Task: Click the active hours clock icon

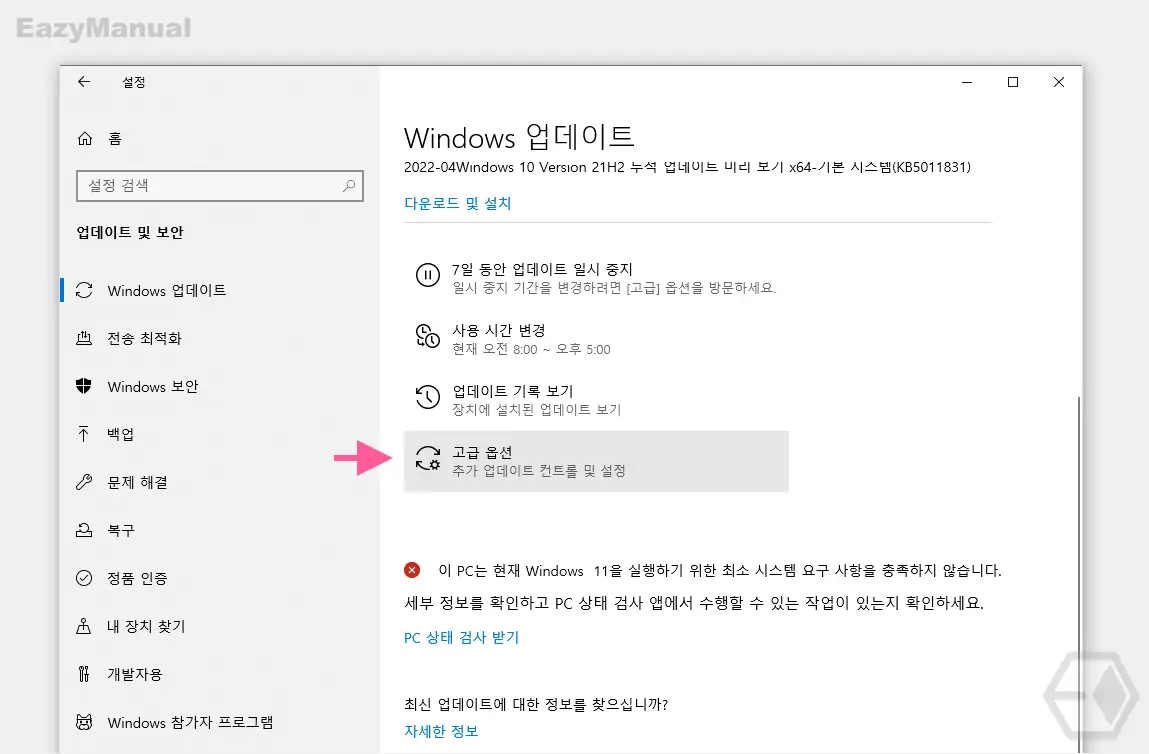Action: pos(428,336)
